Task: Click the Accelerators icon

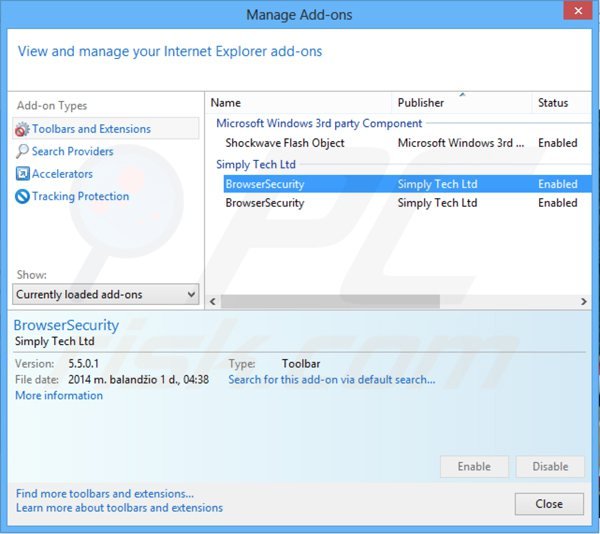Action: click(22, 174)
